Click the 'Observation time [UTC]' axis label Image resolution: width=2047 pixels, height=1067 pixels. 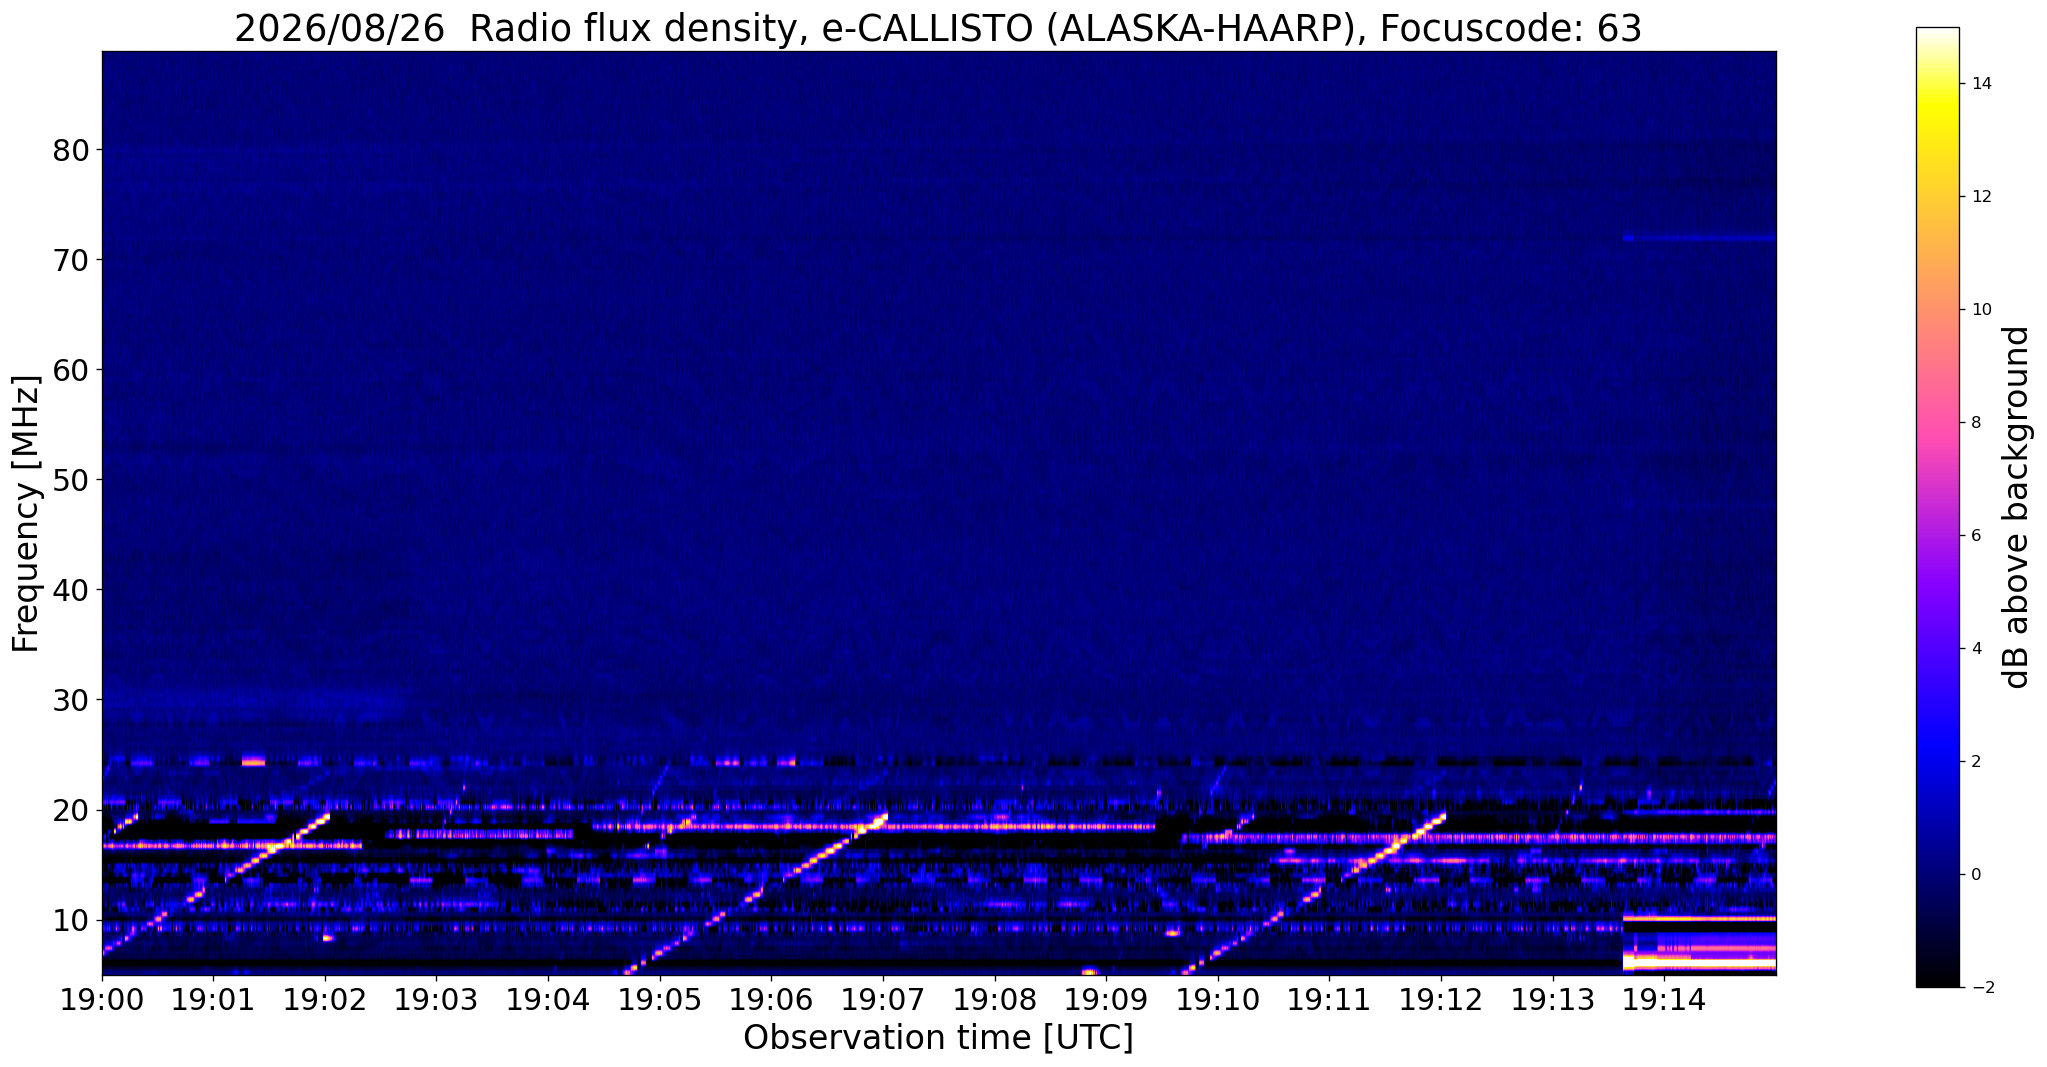point(938,1038)
